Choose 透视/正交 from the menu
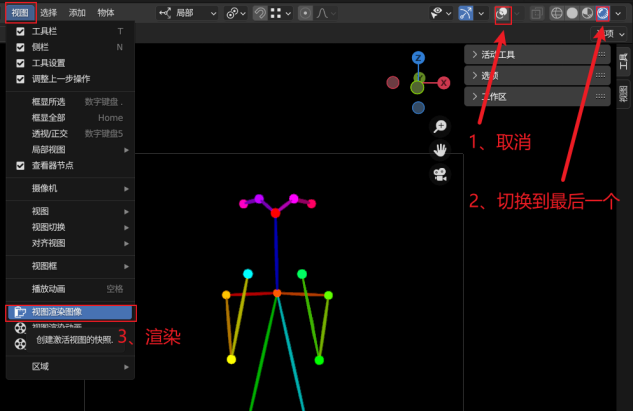 pyautogui.click(x=70, y=134)
